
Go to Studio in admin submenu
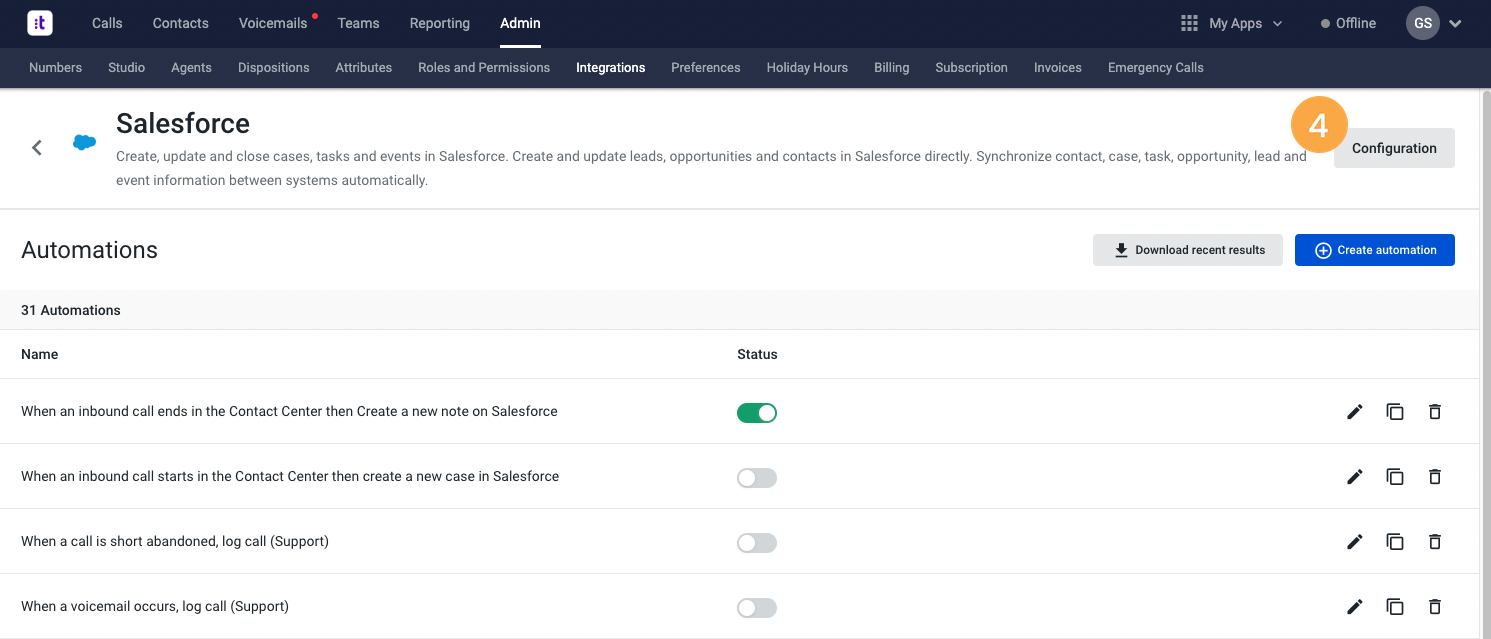(127, 68)
